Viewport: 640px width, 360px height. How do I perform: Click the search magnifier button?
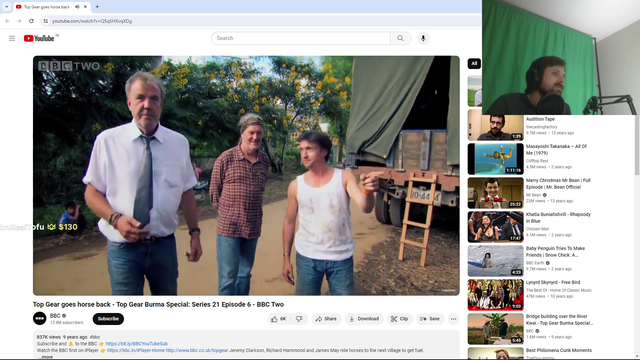click(400, 38)
